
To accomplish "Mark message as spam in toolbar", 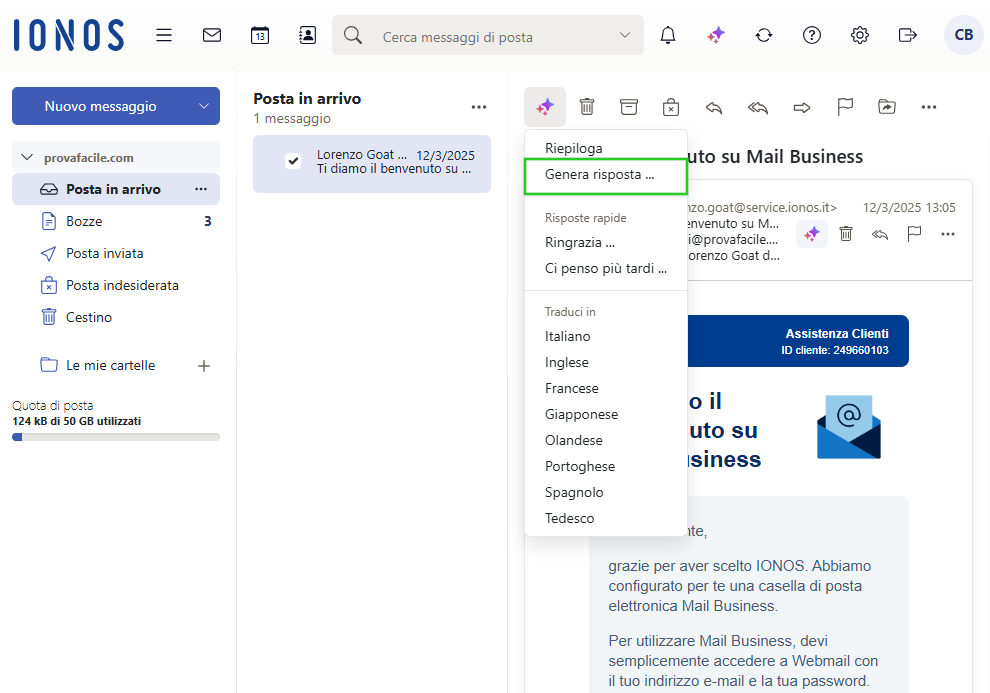I will click(671, 107).
